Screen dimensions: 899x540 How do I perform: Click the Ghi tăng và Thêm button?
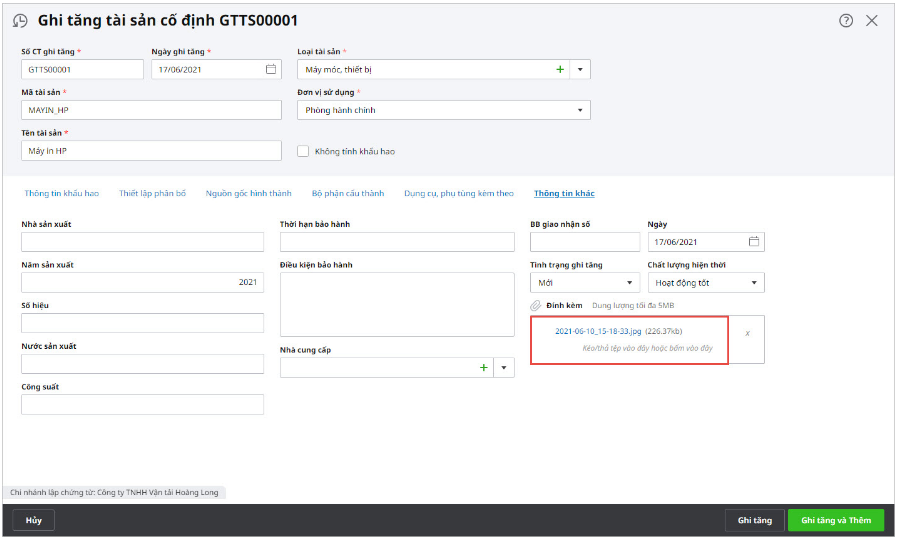835,520
